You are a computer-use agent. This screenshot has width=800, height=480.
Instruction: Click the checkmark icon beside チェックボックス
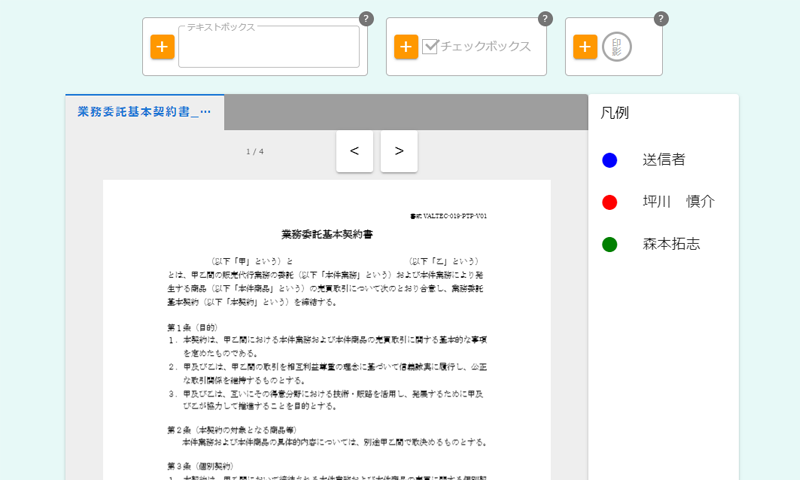point(431,46)
